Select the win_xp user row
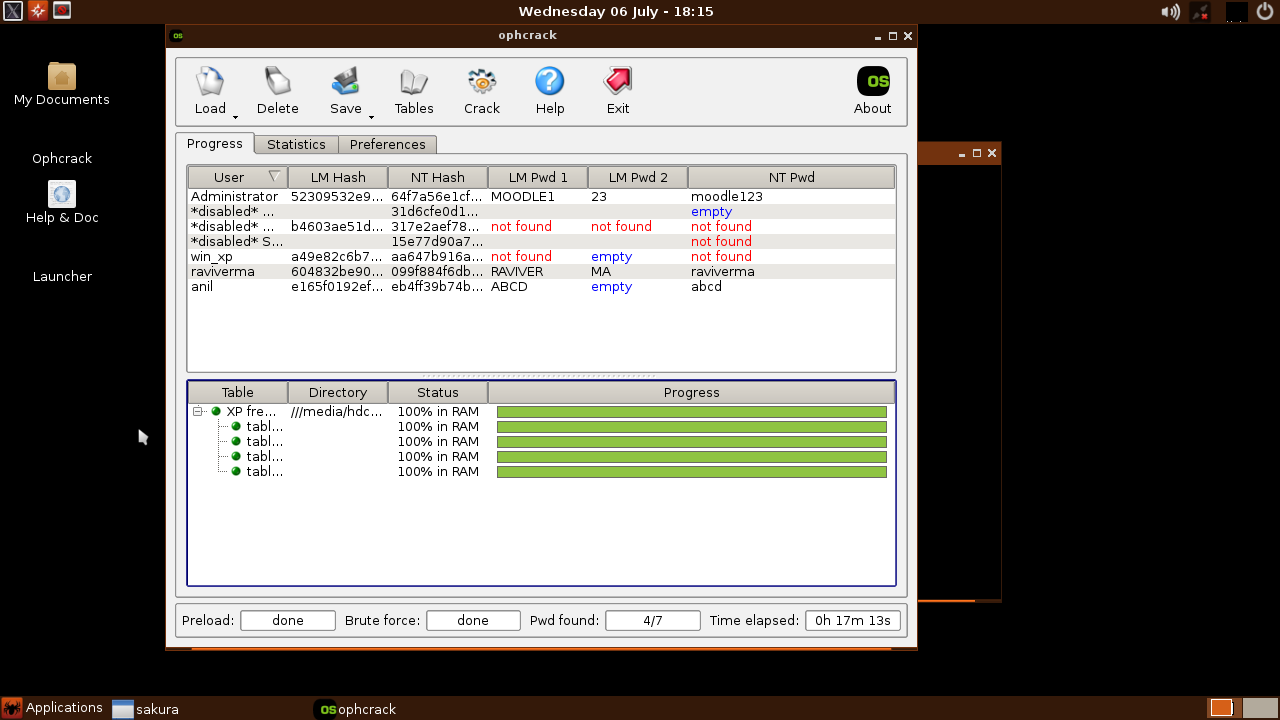The height and width of the screenshot is (720, 1280). point(541,257)
